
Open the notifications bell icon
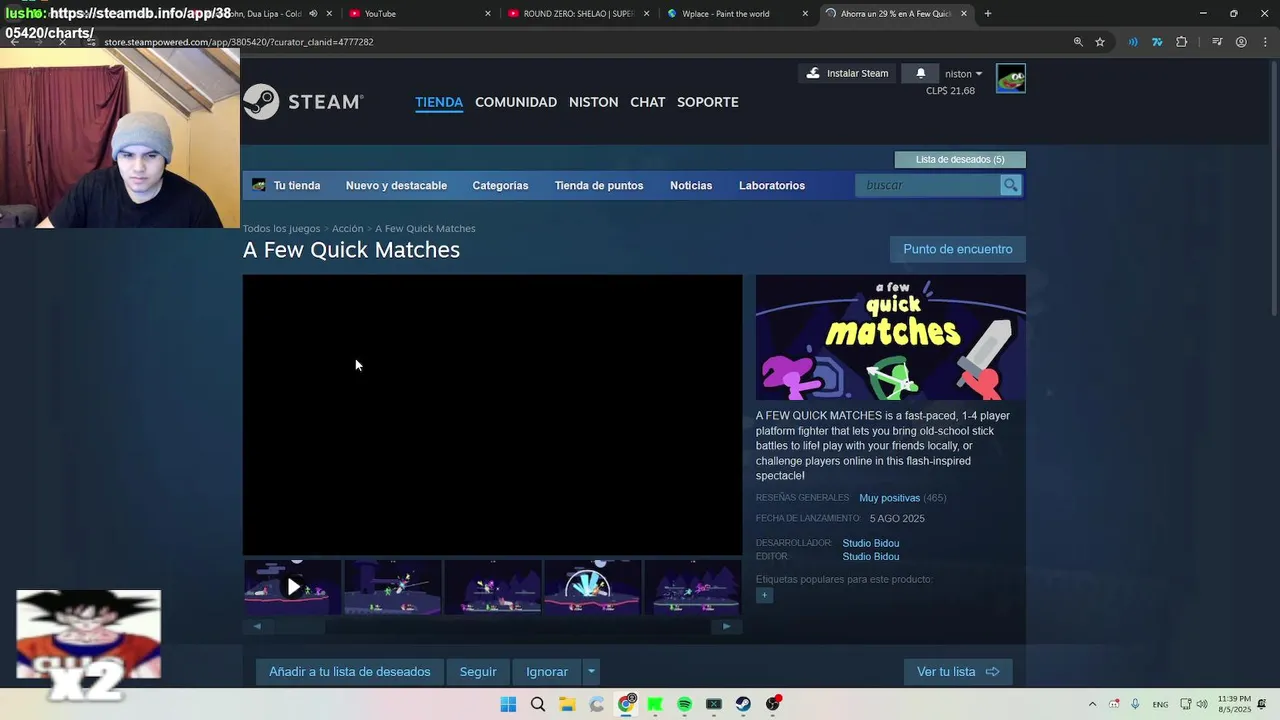pos(921,73)
